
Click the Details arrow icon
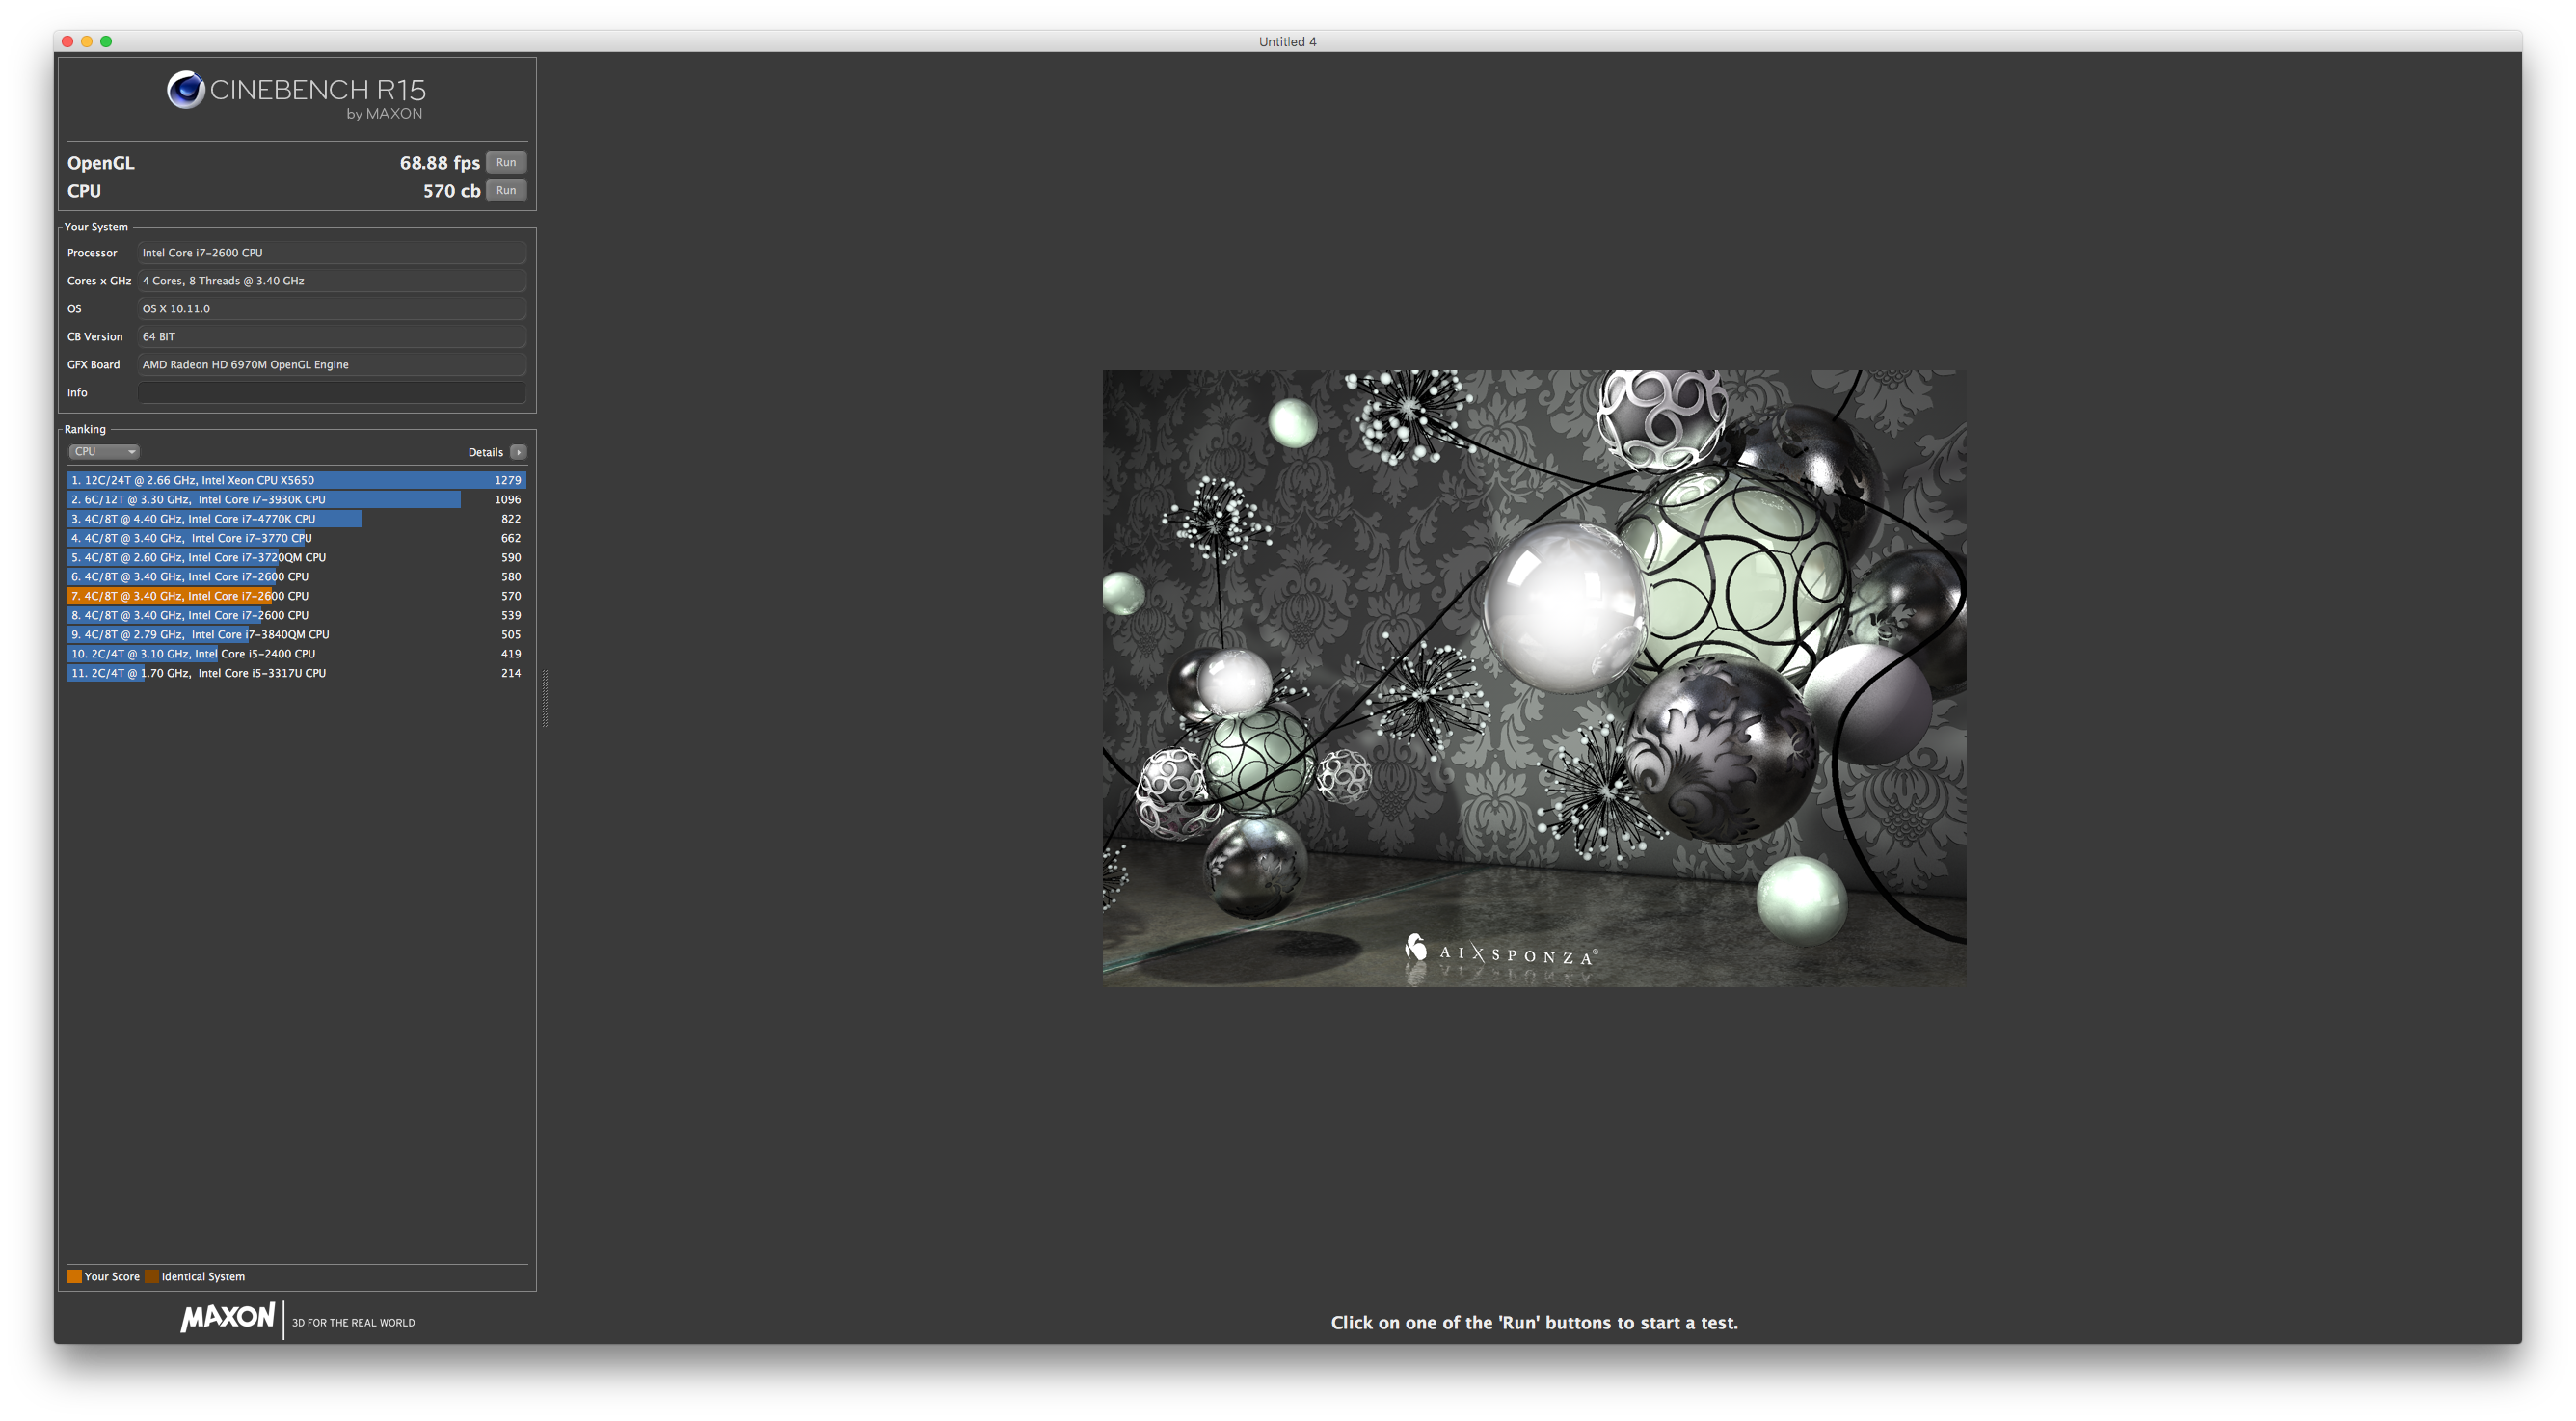(518, 452)
